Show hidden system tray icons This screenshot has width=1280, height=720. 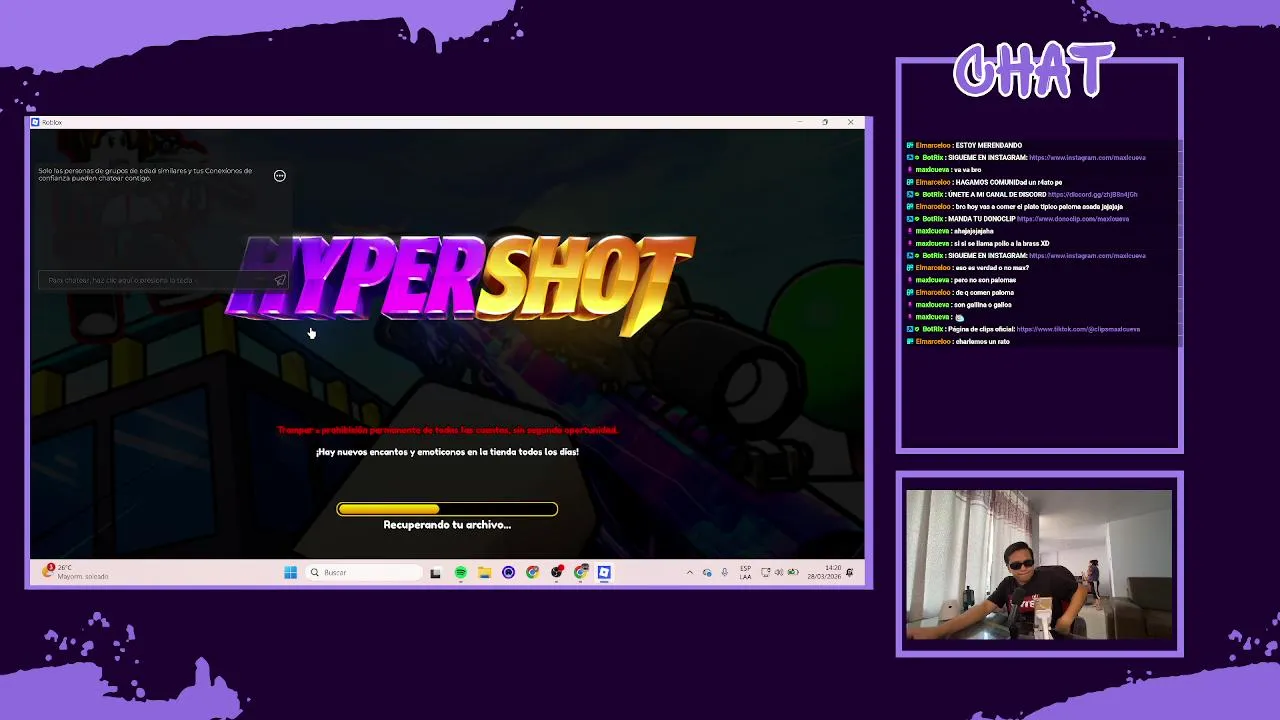pyautogui.click(x=689, y=572)
